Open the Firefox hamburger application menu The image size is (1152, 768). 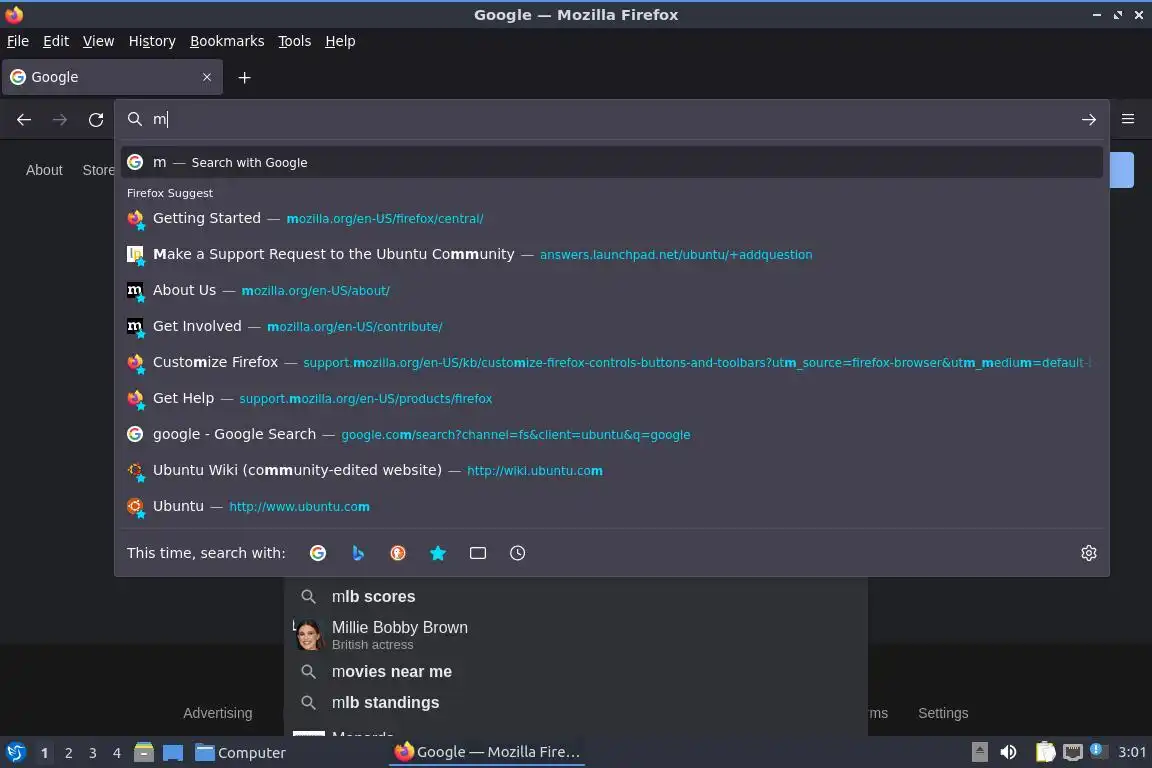(1128, 118)
